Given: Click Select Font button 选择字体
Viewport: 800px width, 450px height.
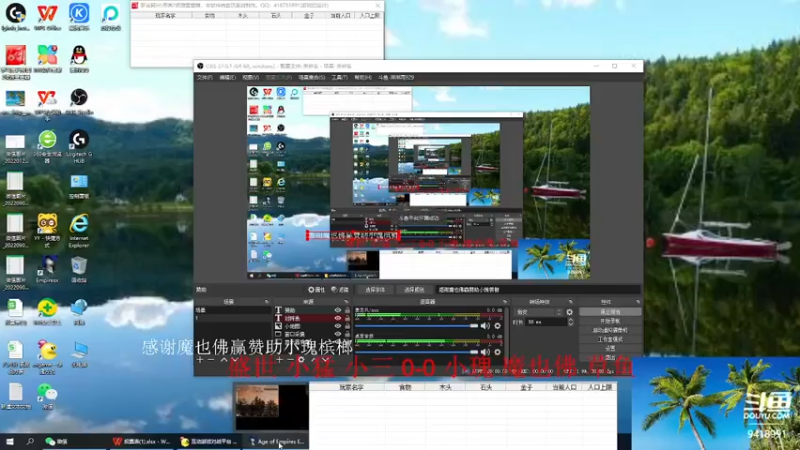Looking at the screenshot, I should coord(374,290).
